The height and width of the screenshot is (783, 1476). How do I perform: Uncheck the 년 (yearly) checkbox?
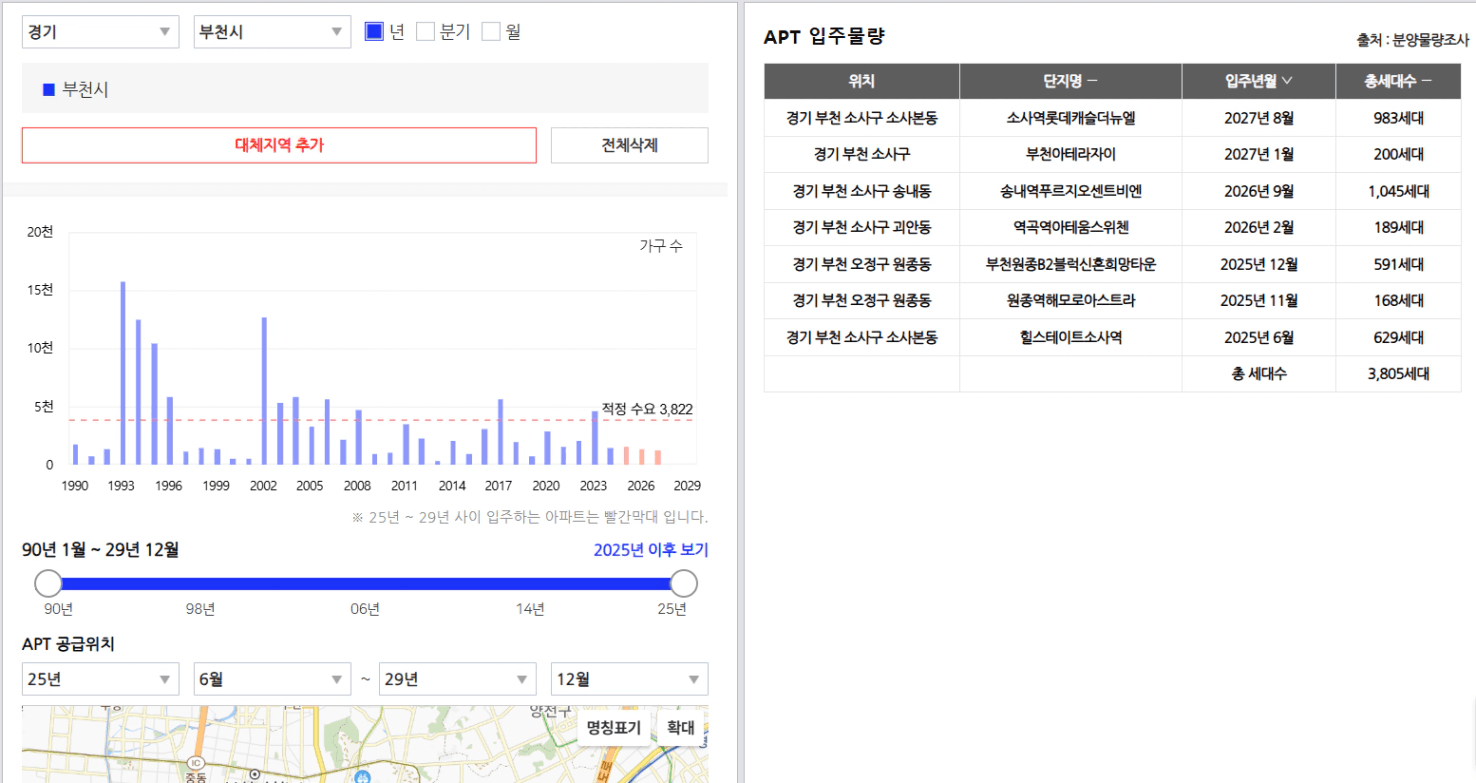(374, 32)
